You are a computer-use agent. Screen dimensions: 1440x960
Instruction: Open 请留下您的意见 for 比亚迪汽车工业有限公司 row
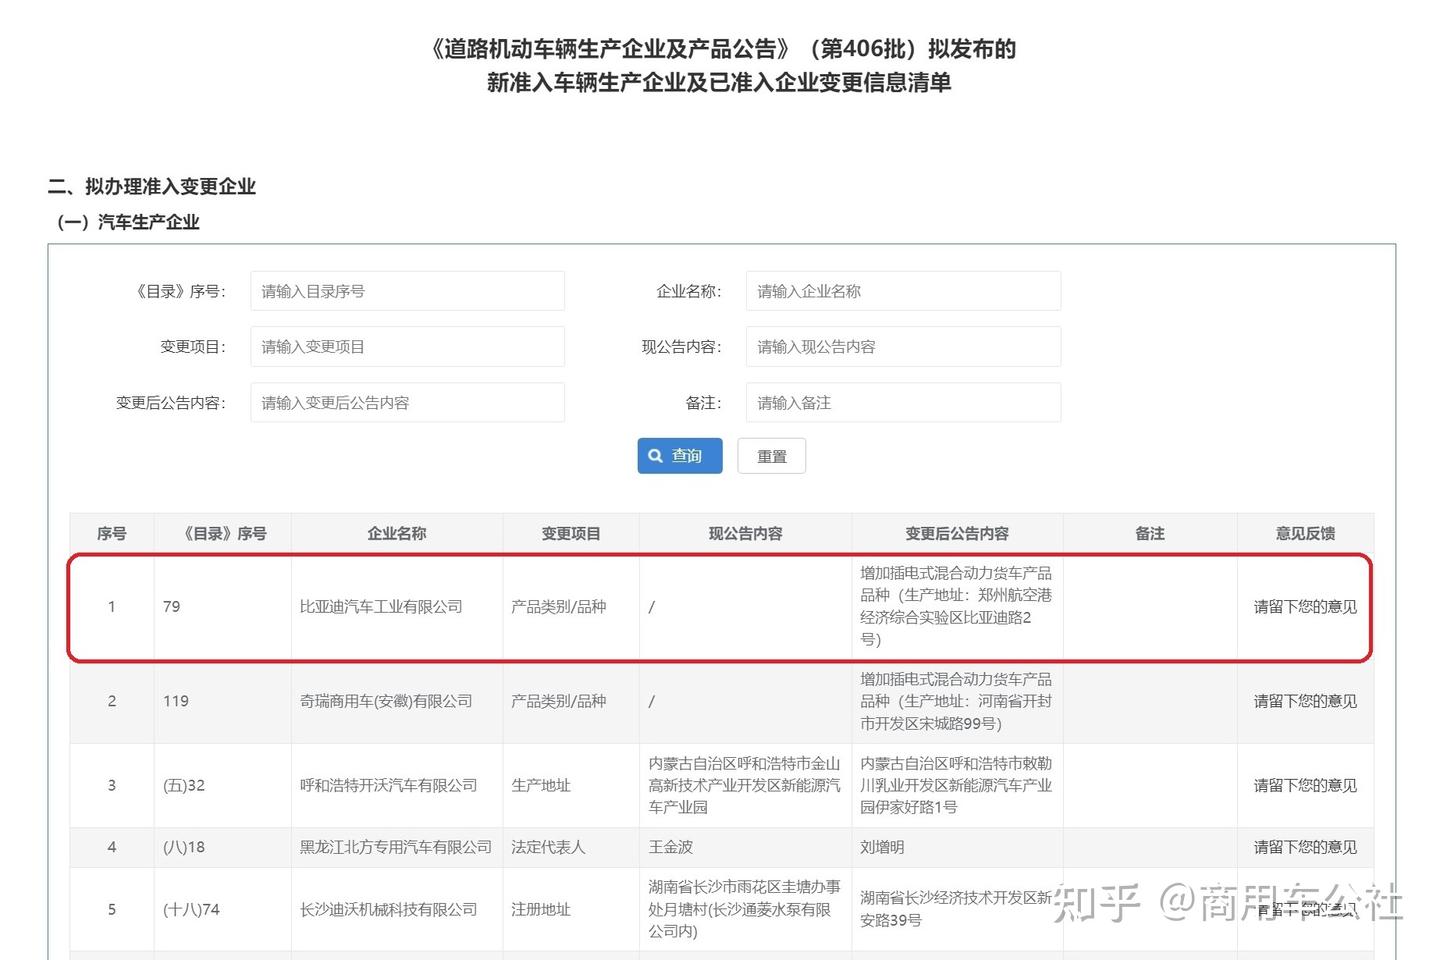(x=1305, y=607)
